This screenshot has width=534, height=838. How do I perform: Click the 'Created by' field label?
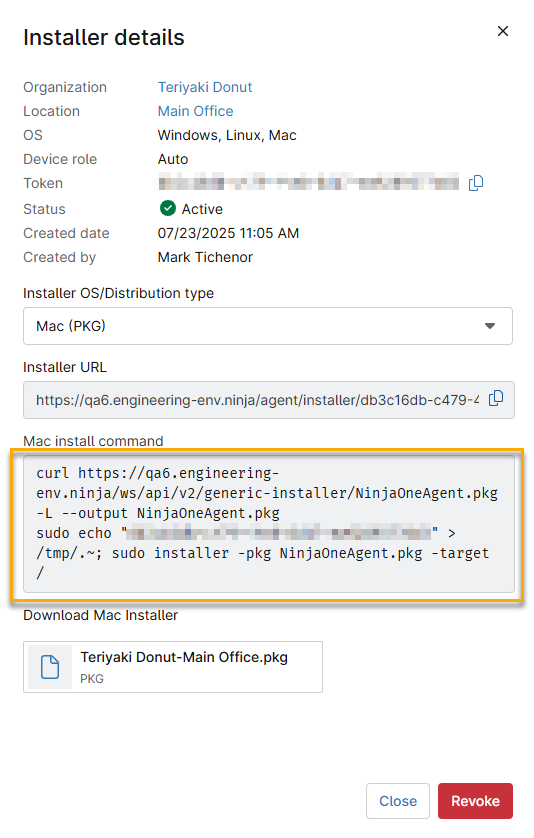tap(59, 257)
